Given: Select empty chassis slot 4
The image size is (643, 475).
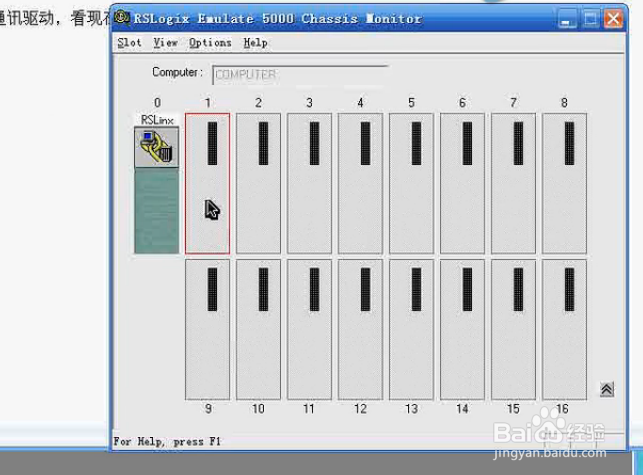Looking at the screenshot, I should click(360, 183).
